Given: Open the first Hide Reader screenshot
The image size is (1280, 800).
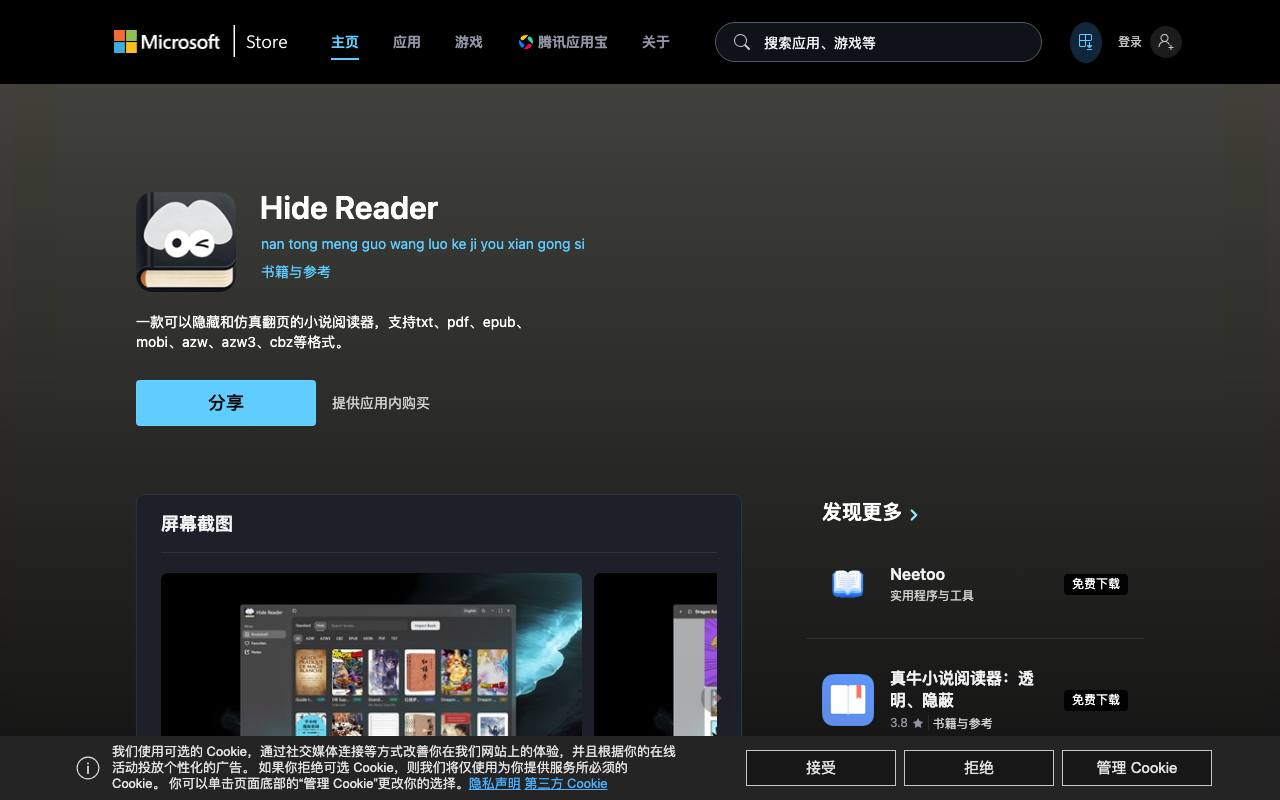Looking at the screenshot, I should pyautogui.click(x=371, y=655).
